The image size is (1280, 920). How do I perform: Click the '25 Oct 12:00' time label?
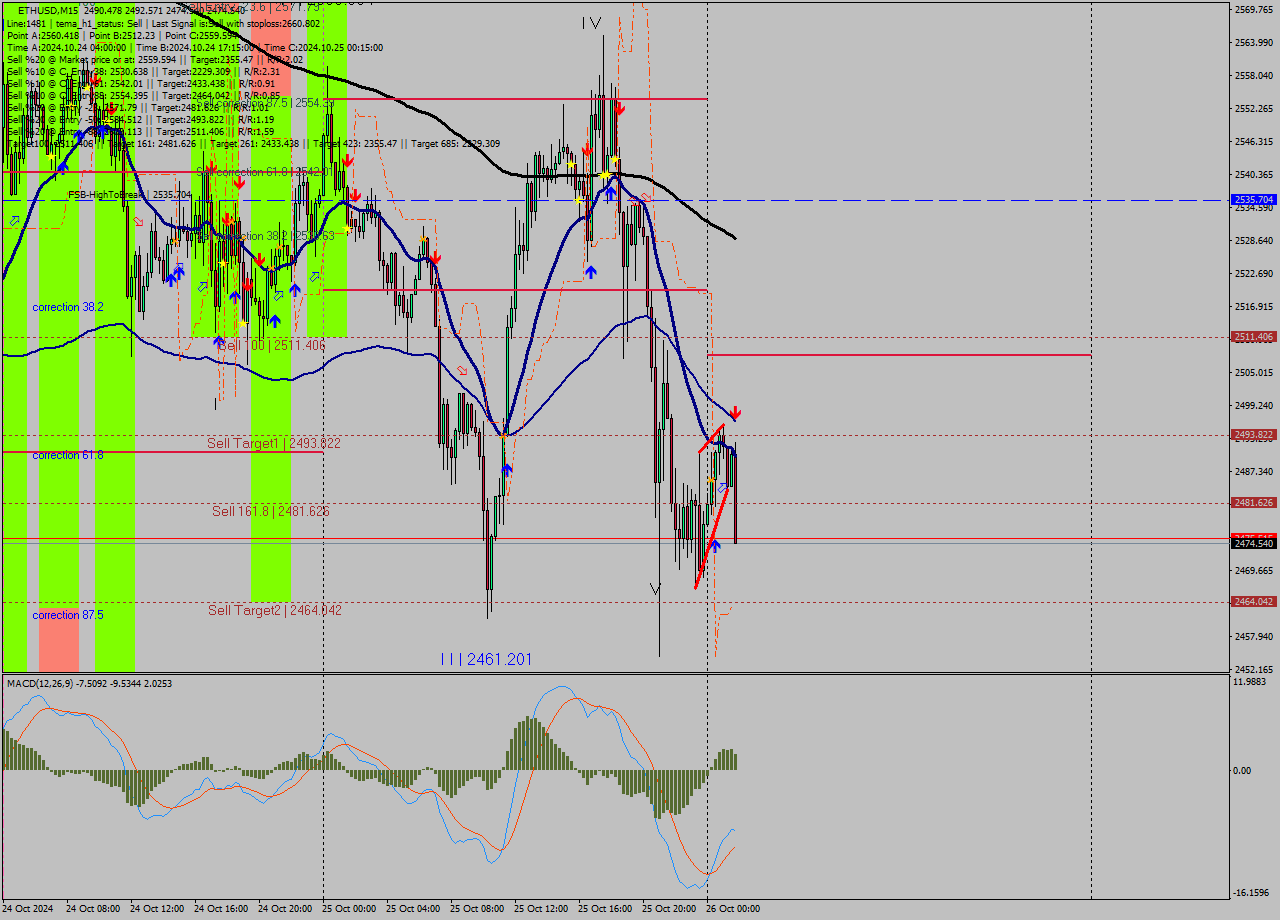[x=541, y=909]
